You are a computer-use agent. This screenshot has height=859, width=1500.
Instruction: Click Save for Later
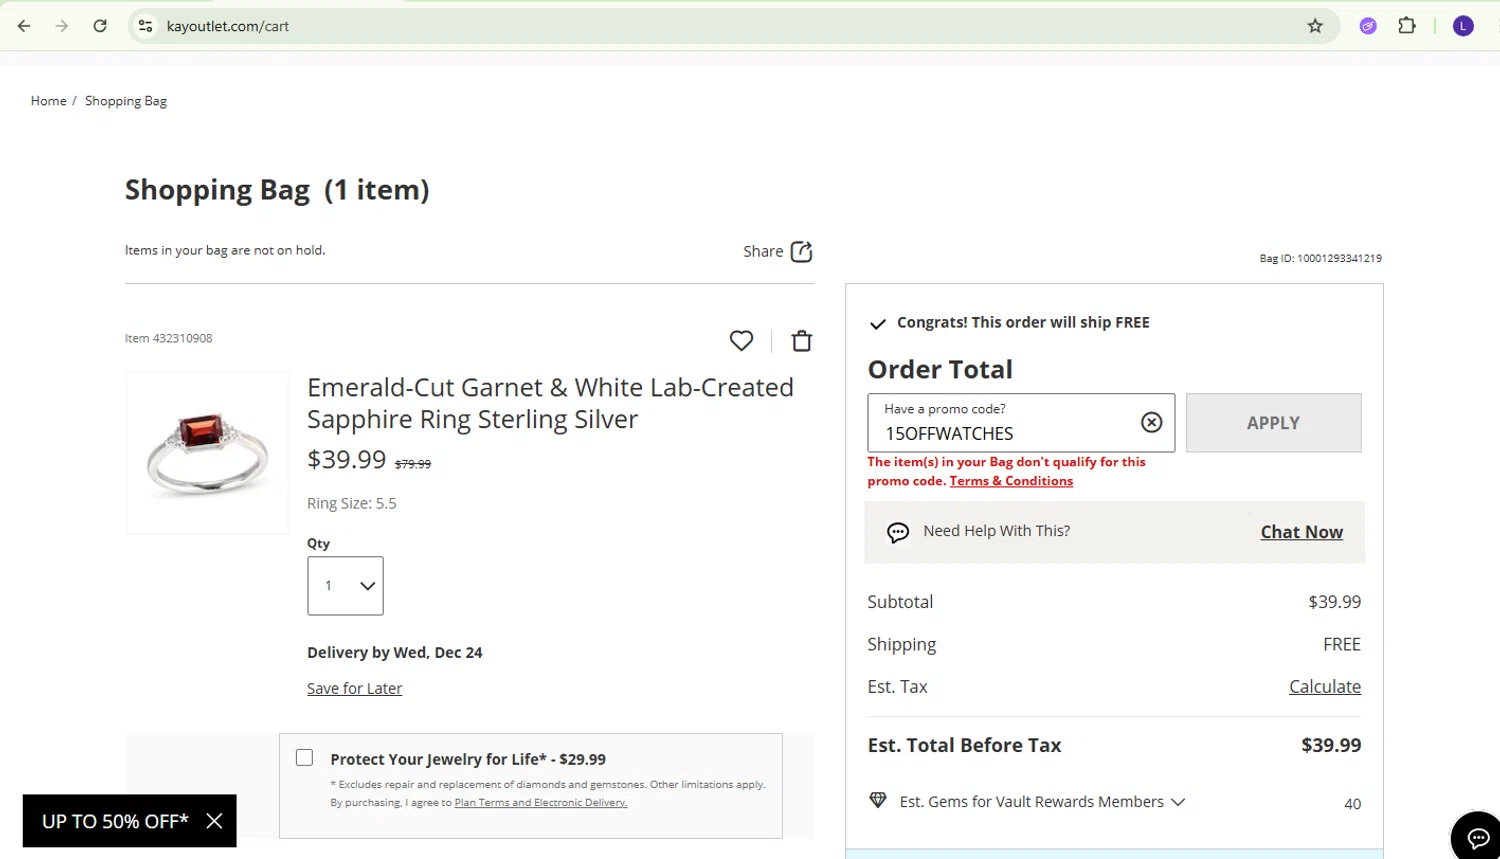(x=354, y=688)
